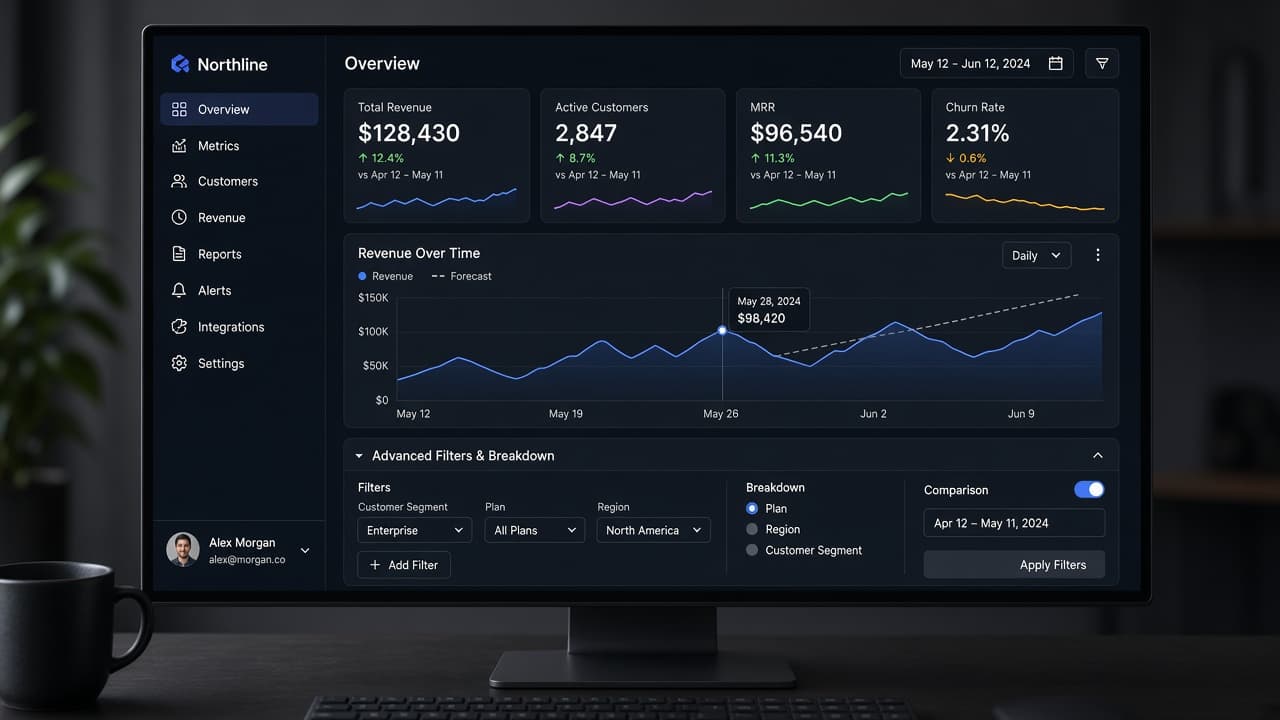Open the North America region dropdown
The height and width of the screenshot is (720, 1280).
pyautogui.click(x=654, y=530)
